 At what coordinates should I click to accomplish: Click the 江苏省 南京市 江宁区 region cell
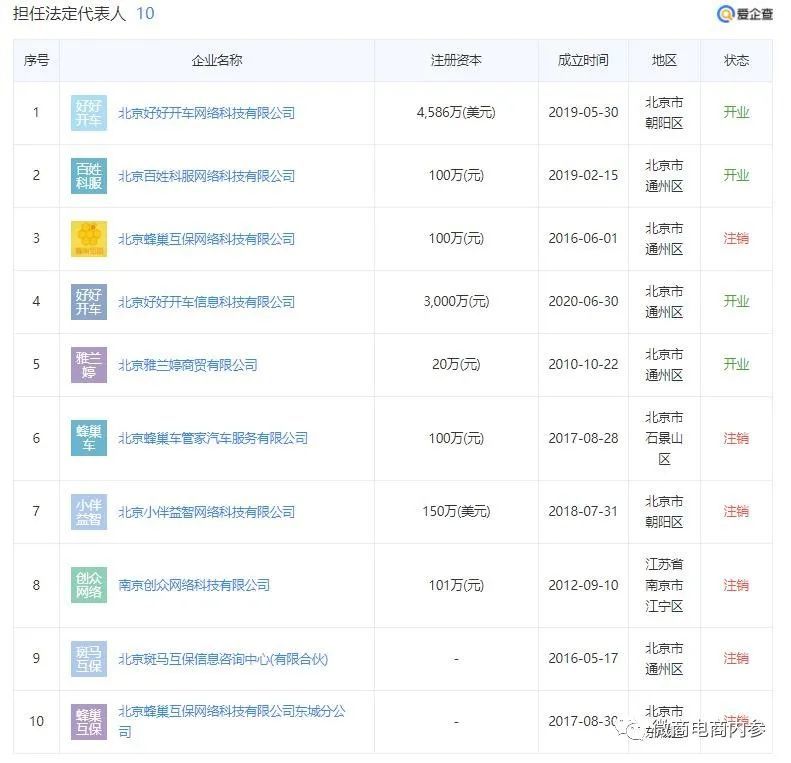(x=664, y=585)
